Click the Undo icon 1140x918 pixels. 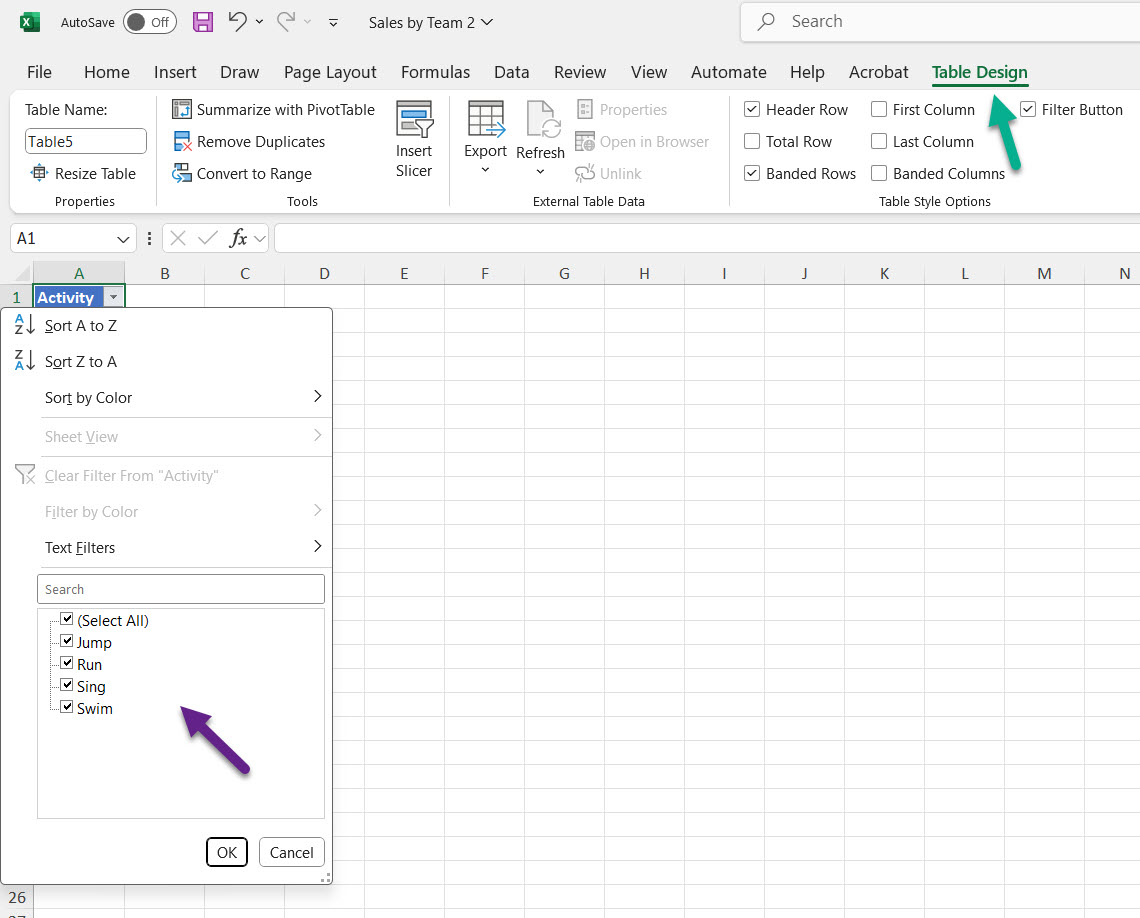point(238,21)
